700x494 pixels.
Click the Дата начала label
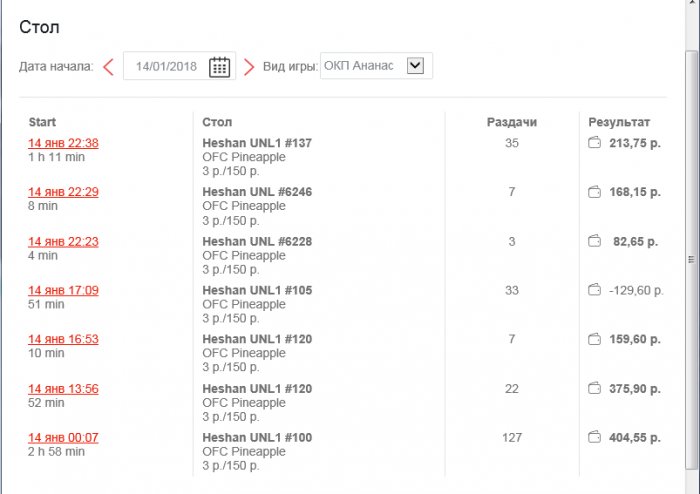click(56, 66)
